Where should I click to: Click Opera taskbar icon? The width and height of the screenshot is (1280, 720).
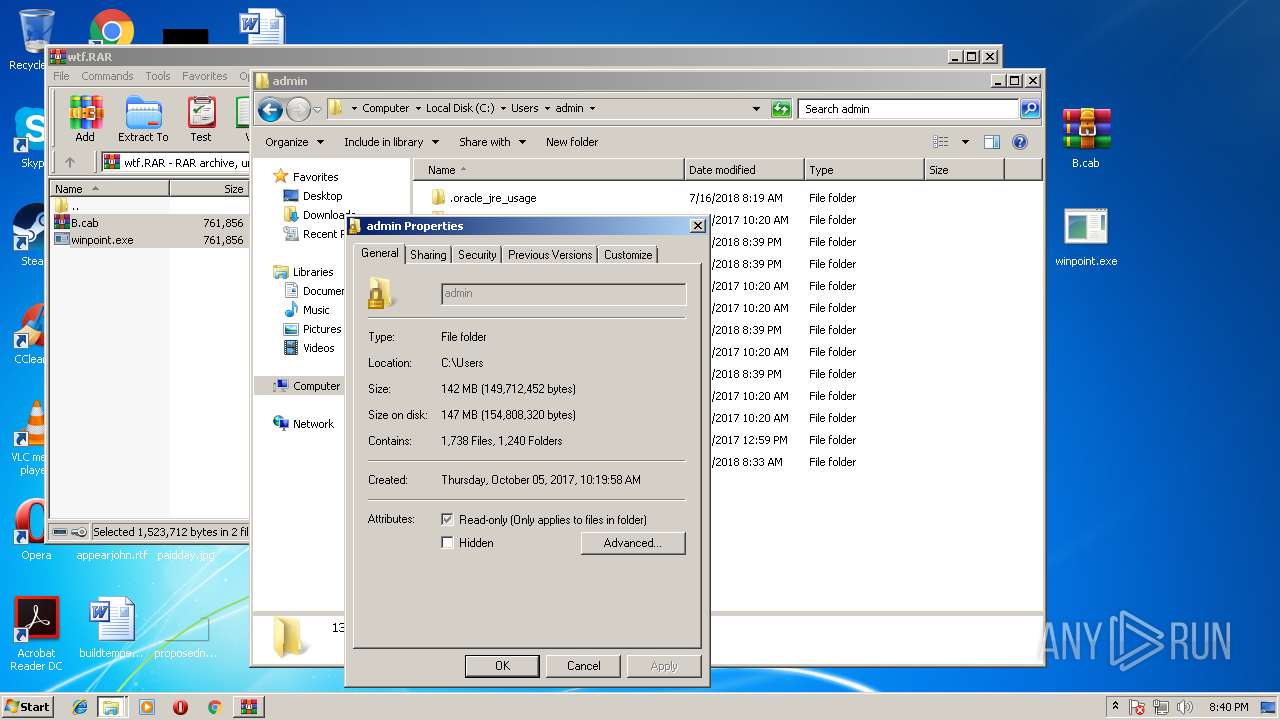180,707
